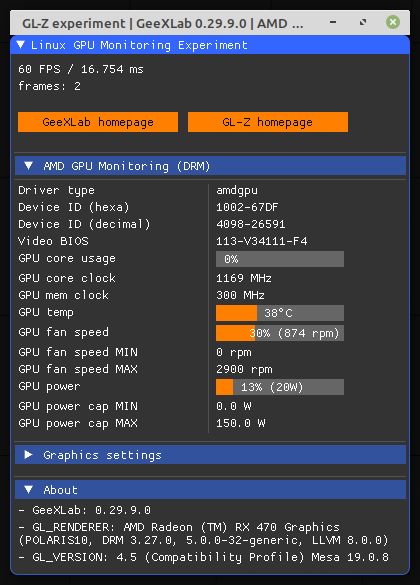Screen dimensions: 420x585
Task: Click the '4098-26591' value
Action: coord(251,224)
